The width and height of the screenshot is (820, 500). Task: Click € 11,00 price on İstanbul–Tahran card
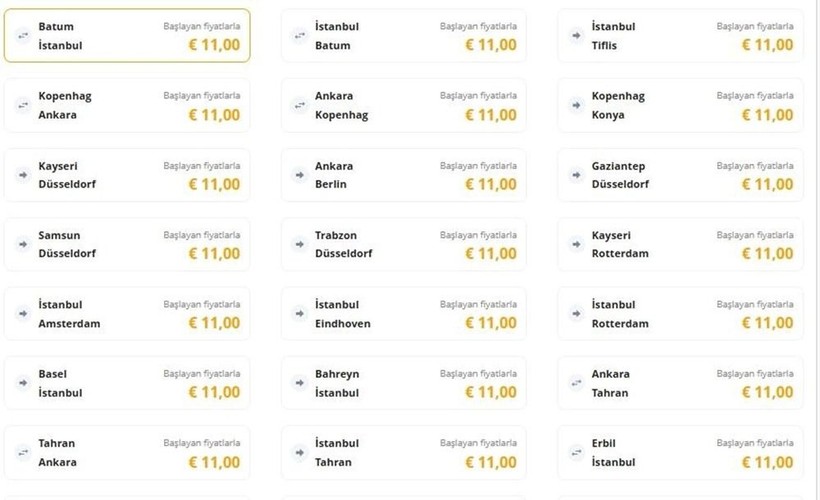(491, 462)
